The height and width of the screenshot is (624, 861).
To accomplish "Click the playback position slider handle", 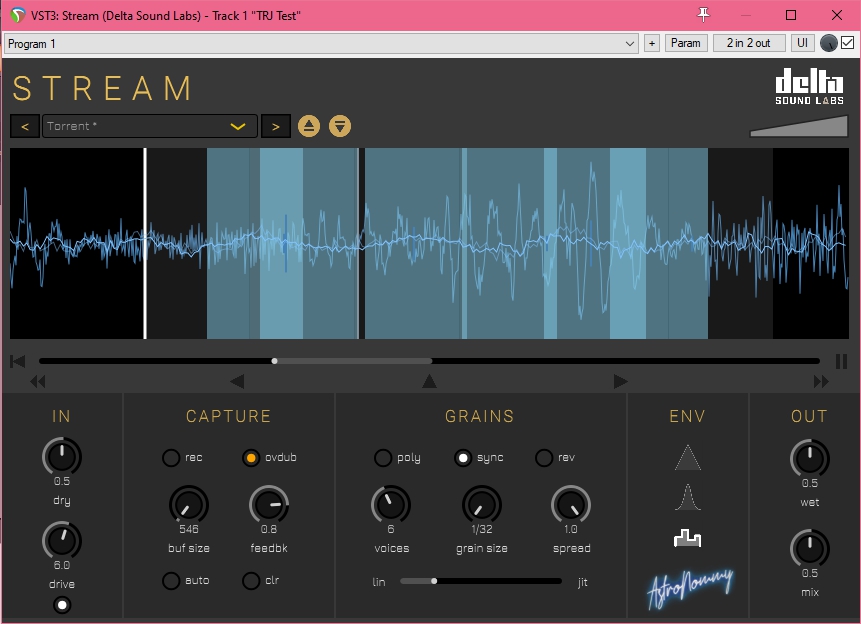I will [275, 361].
